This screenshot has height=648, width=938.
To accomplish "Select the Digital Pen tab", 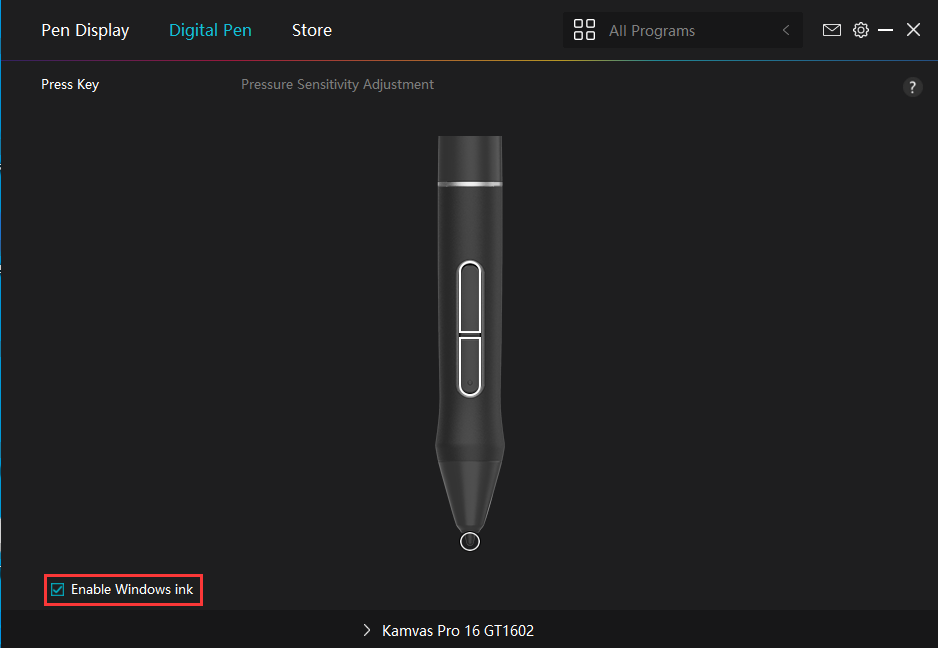I will (x=210, y=30).
